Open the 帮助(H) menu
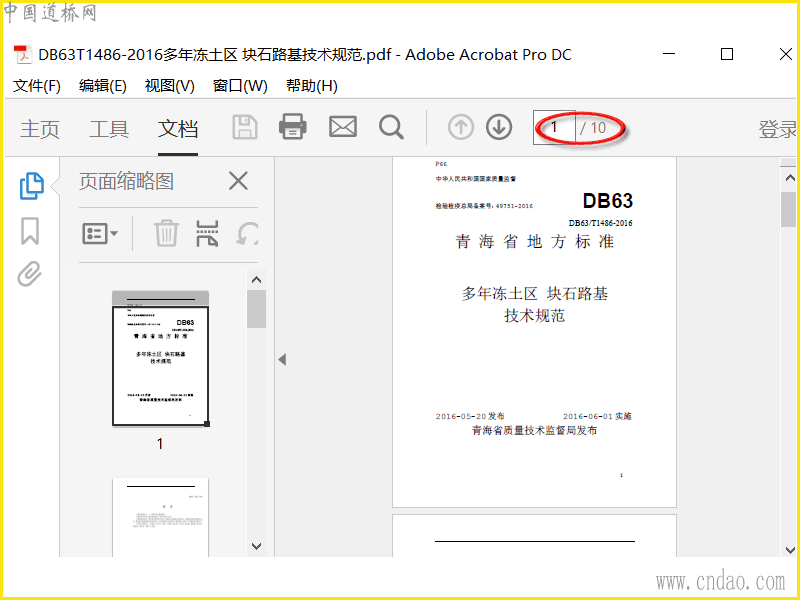 pyautogui.click(x=312, y=86)
